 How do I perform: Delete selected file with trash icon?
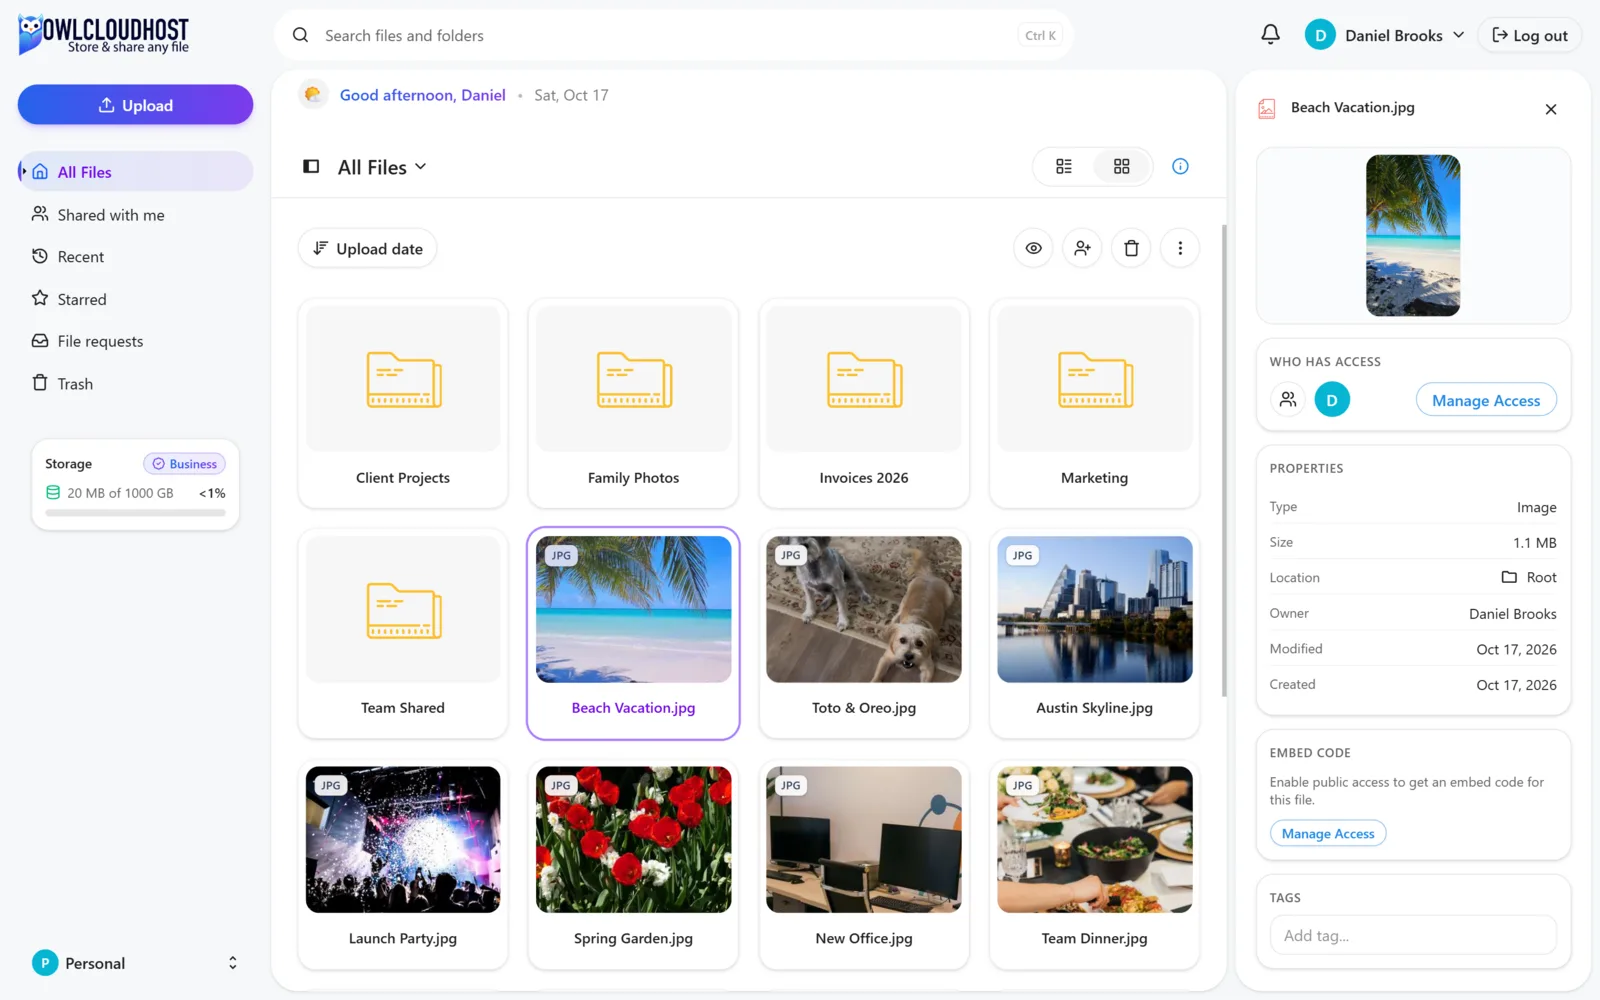pos(1131,248)
